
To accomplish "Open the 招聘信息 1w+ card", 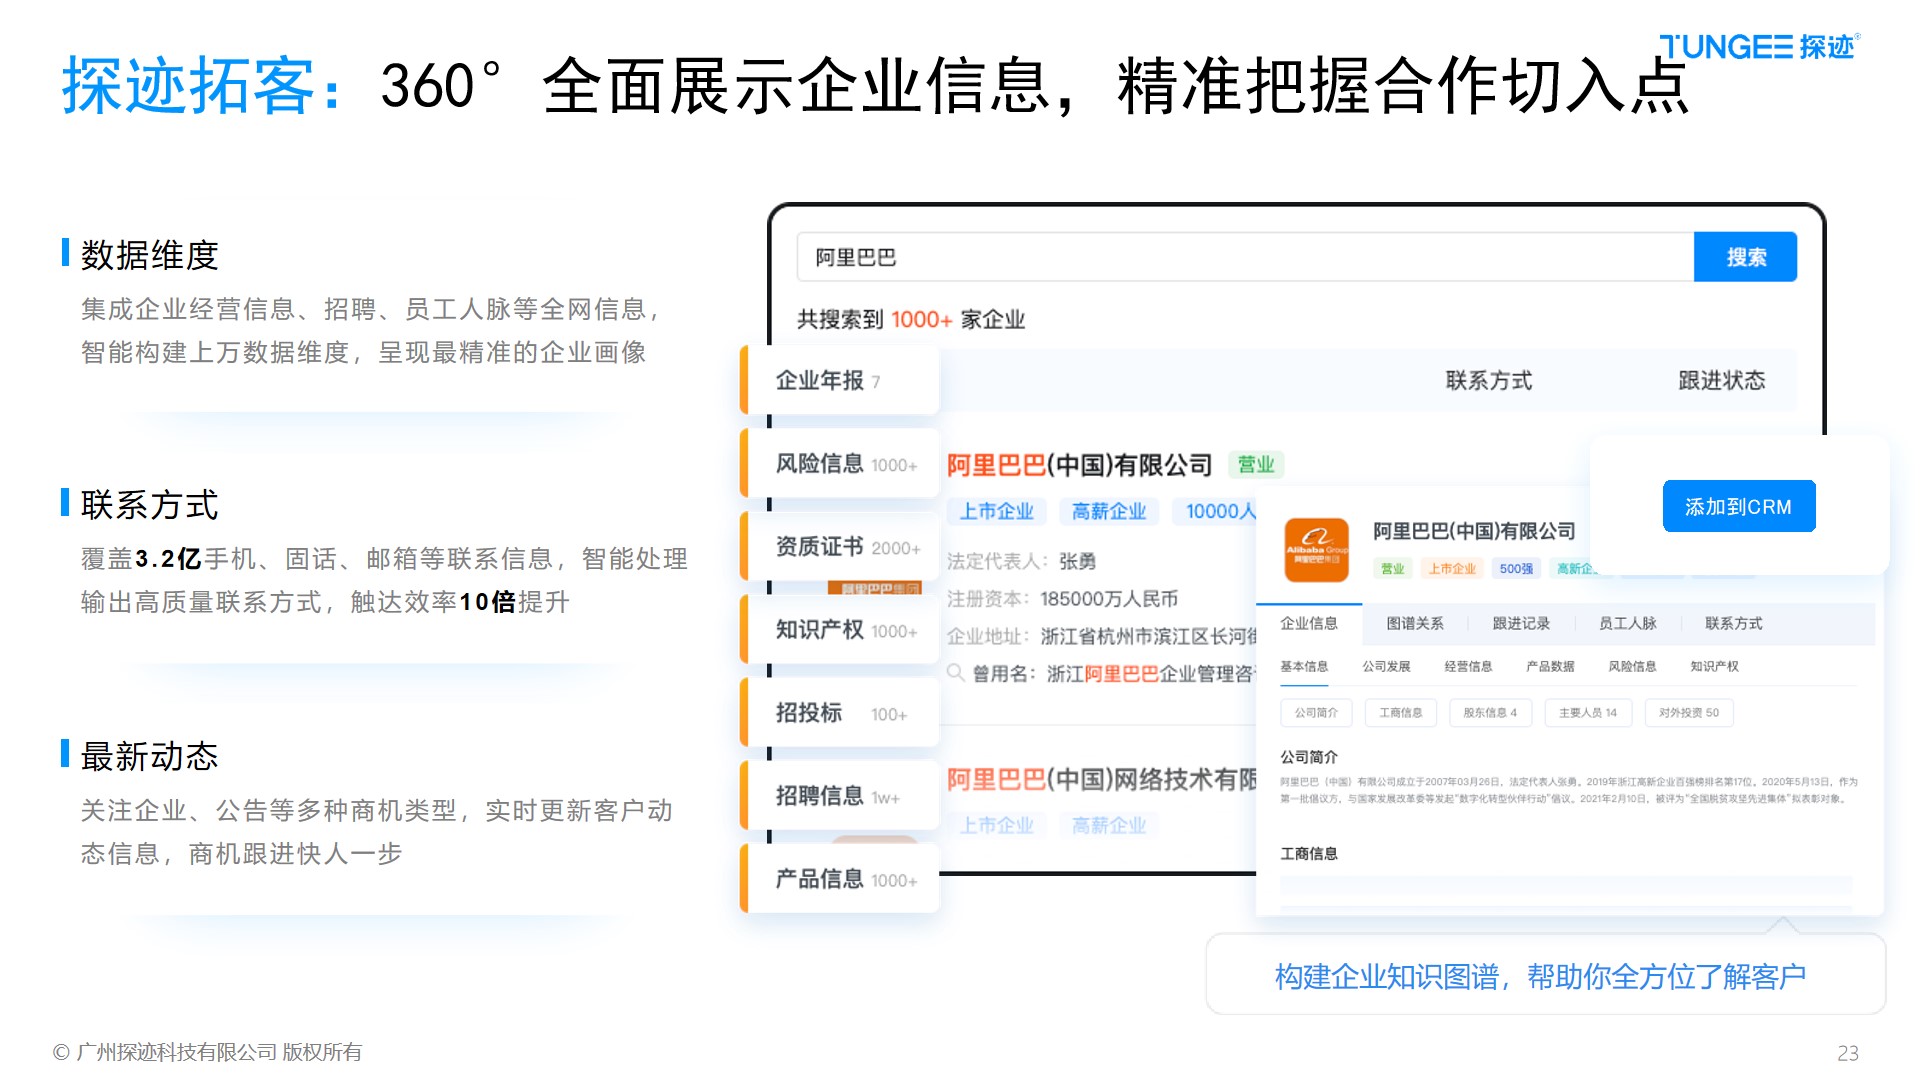I will pyautogui.click(x=840, y=796).
